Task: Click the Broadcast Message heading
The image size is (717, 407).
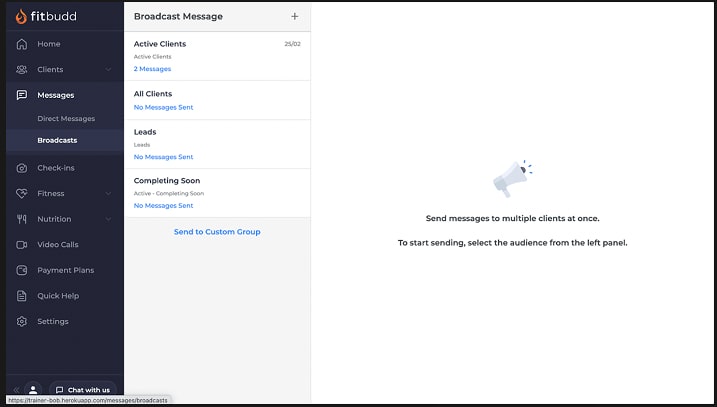Action: click(x=178, y=16)
